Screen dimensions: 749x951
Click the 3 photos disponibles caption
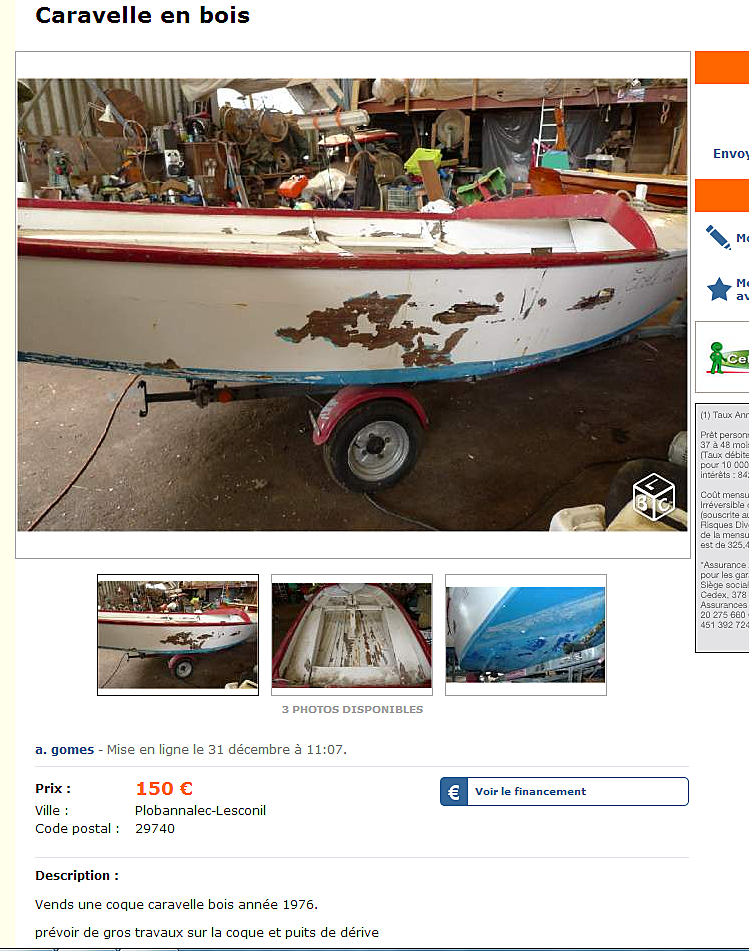352,709
